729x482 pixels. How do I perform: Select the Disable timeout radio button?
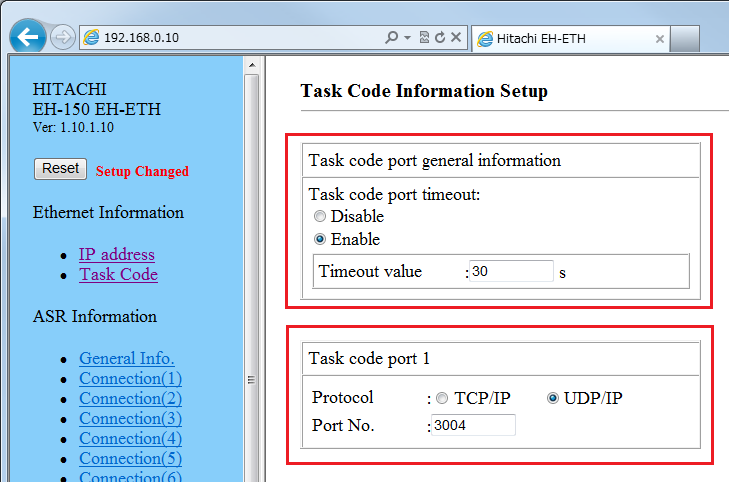320,217
